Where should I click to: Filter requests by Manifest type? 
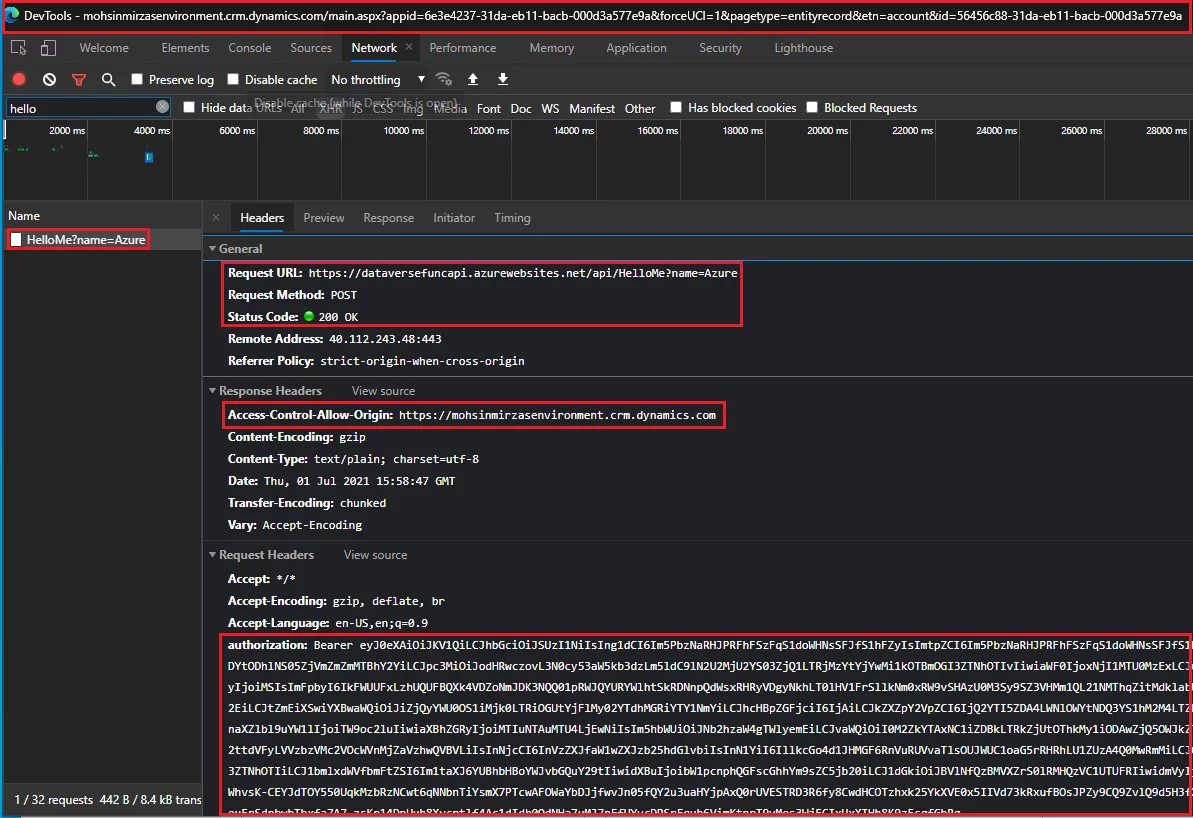click(592, 108)
